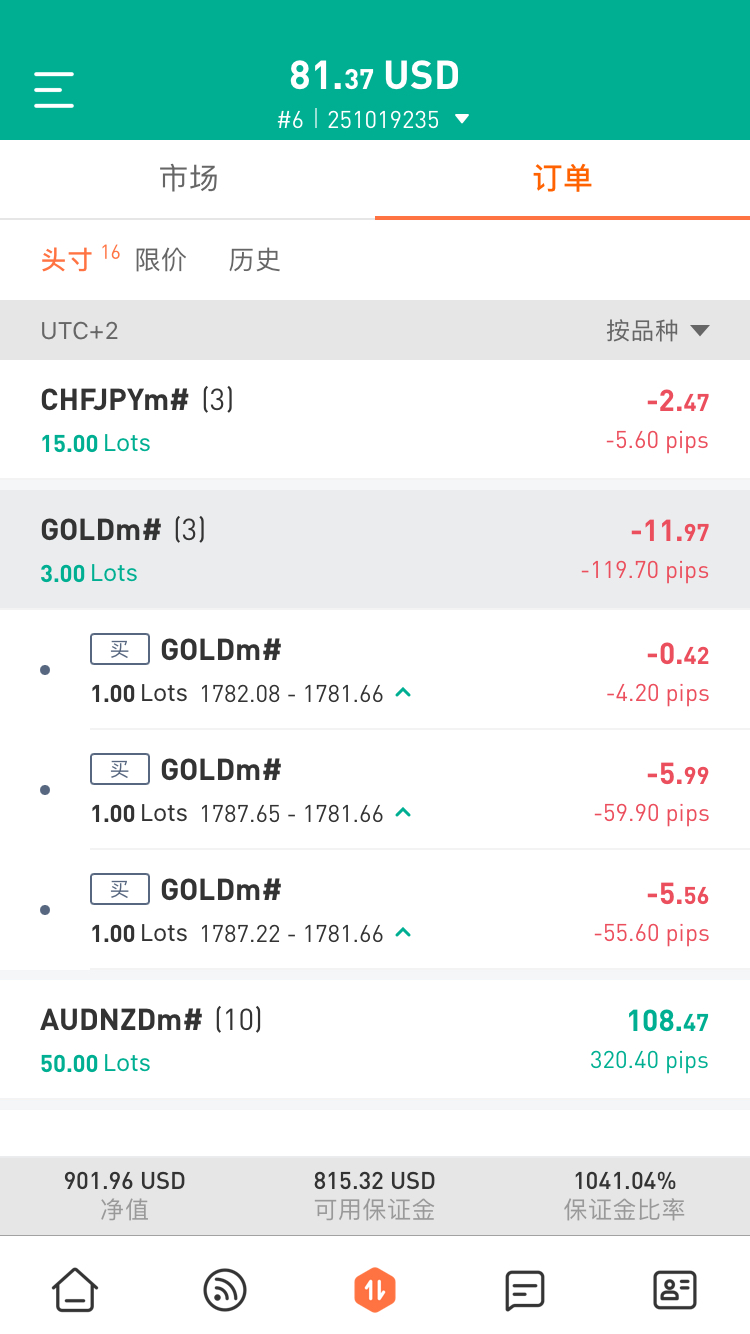Open the 历史 sub-tab
Viewport: 750px width, 1334px height.
point(254,260)
